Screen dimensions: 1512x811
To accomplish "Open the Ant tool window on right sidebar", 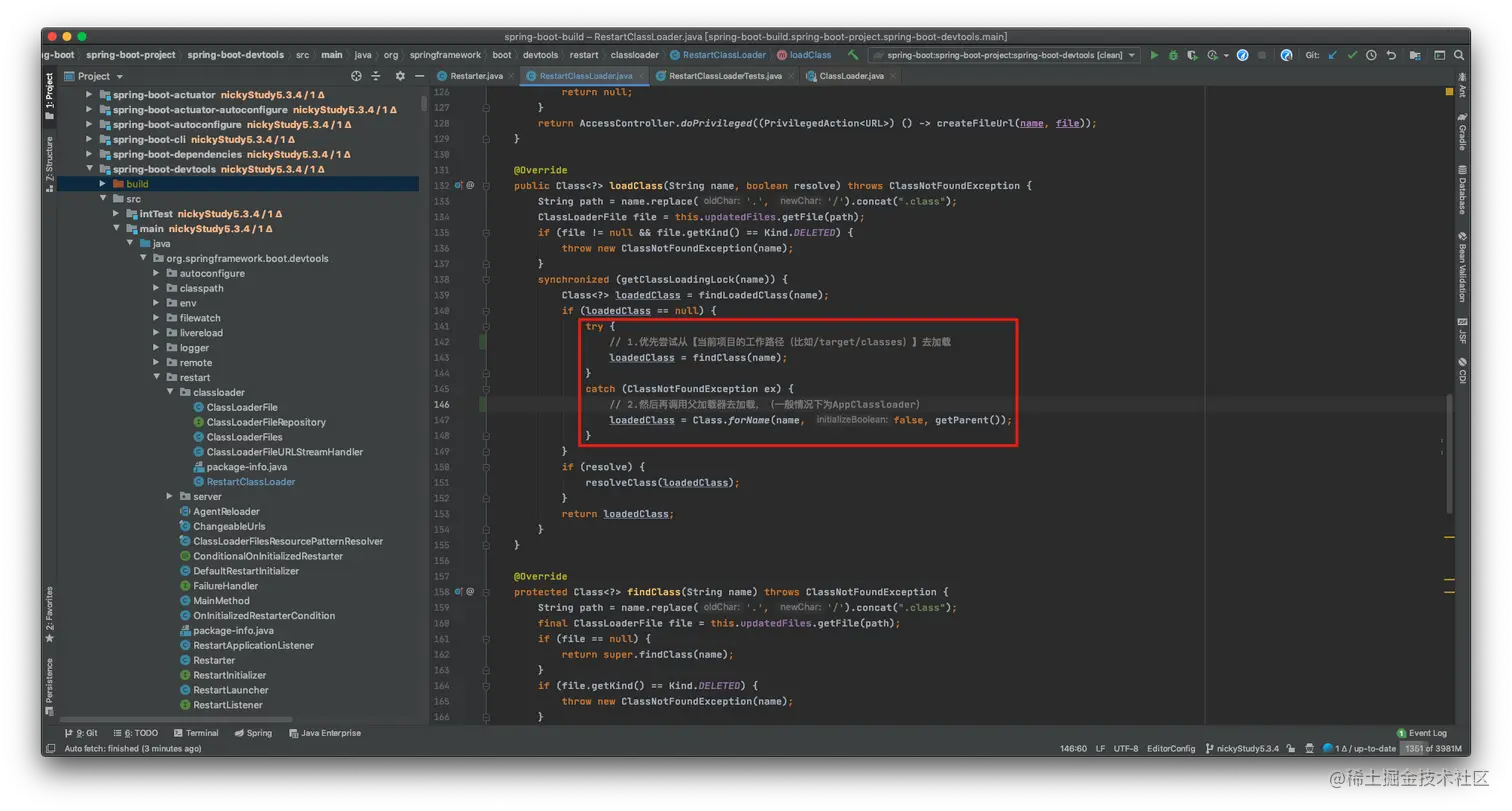I will 1462,85.
